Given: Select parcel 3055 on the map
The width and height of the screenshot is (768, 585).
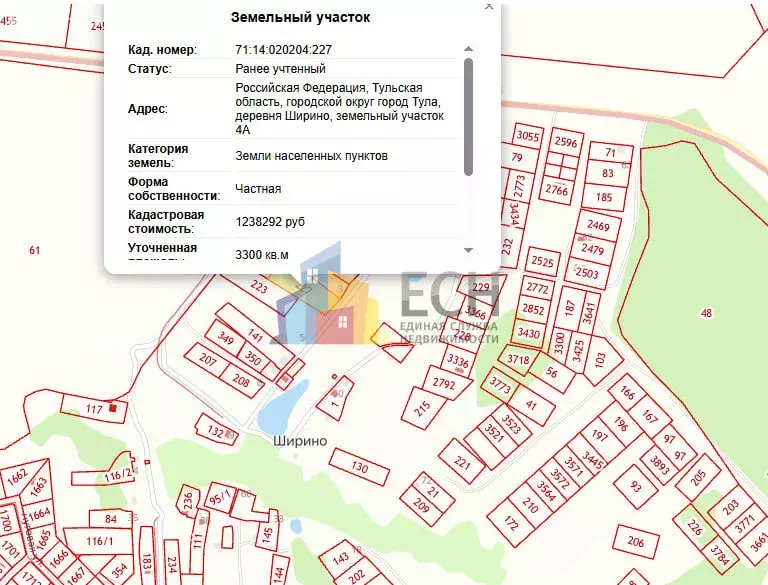Looking at the screenshot, I should pos(528,135).
